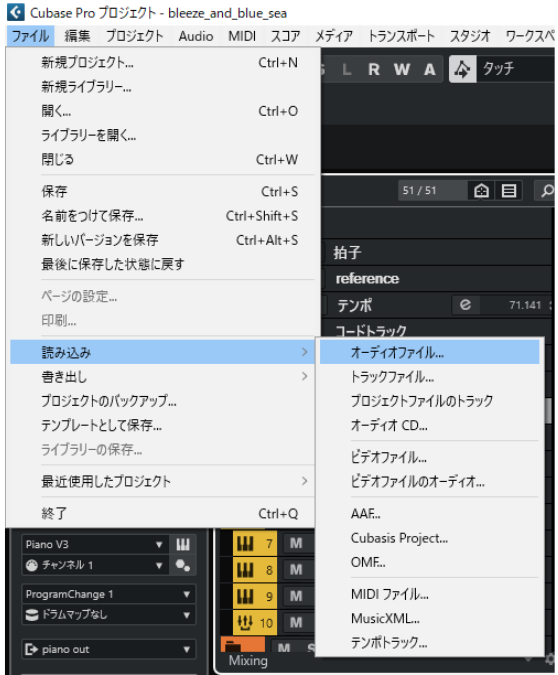This screenshot has width=558, height=675.
Task: Open the ProgramChange 1 dropdown
Action: [108, 594]
